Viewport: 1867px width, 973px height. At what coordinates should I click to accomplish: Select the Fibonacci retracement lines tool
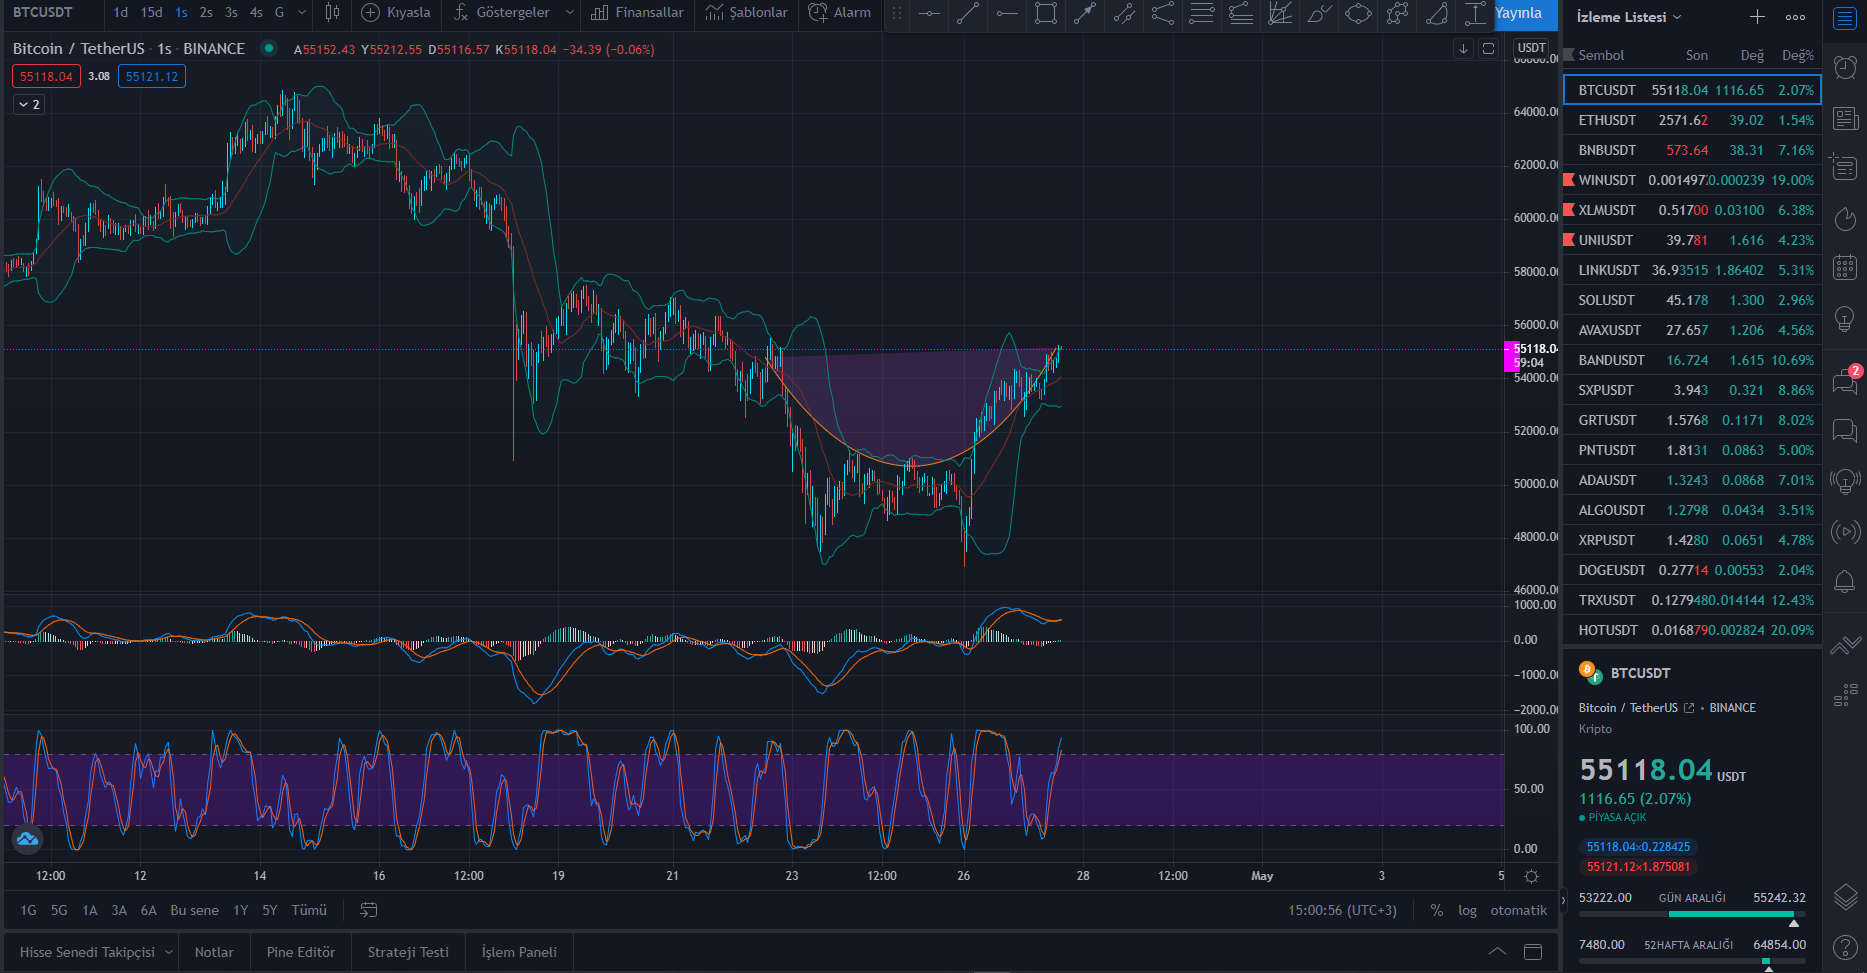[x=1202, y=14]
